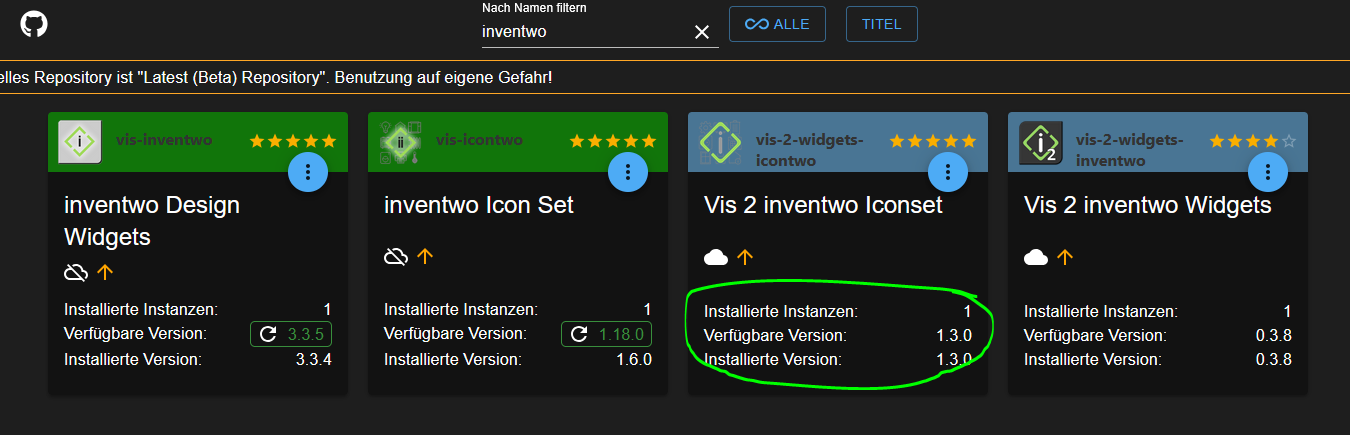This screenshot has width=1350, height=435.
Task: Click the vis-2-widgets-icontwo adapter logo
Action: click(720, 142)
